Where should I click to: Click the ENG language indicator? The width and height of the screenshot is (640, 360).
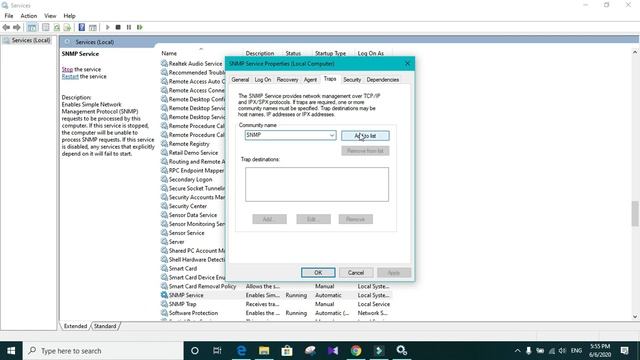576,351
